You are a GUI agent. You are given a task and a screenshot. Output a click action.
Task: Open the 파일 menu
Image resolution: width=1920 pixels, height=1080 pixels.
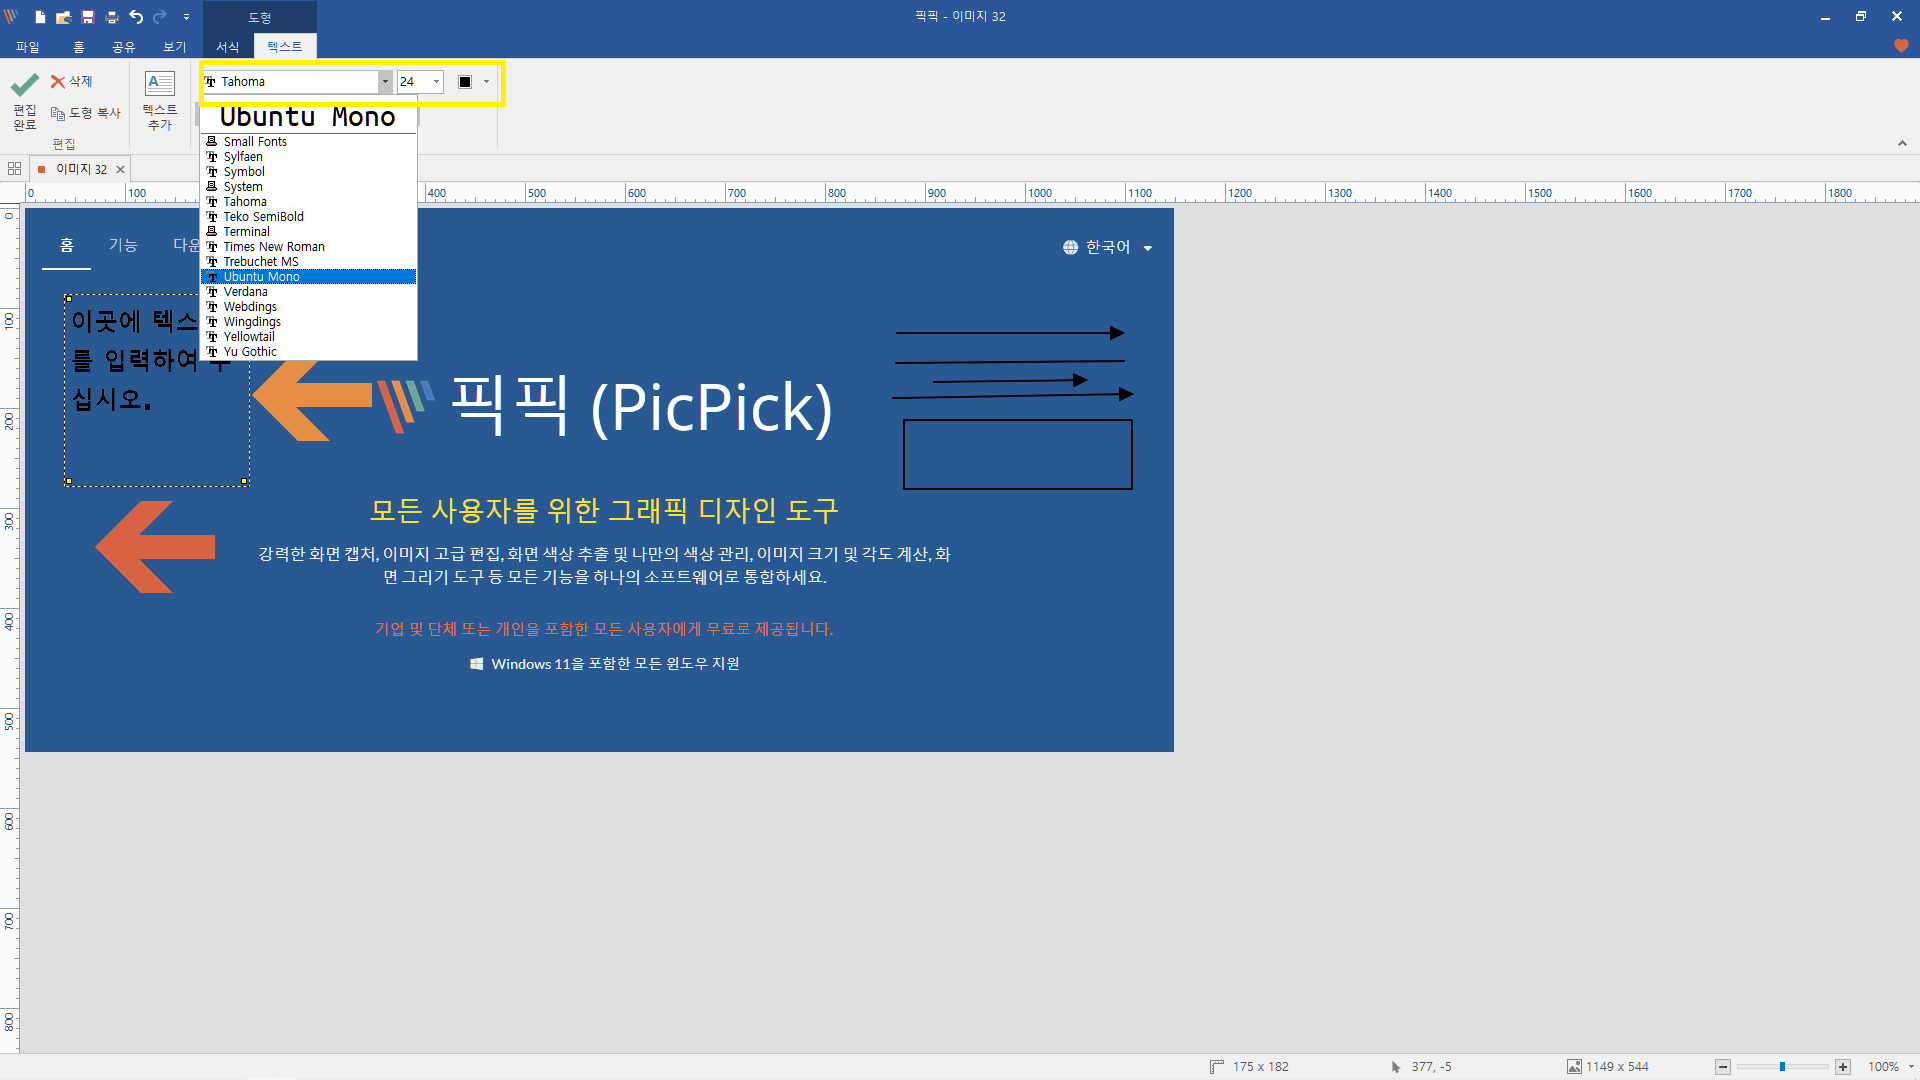click(x=27, y=45)
